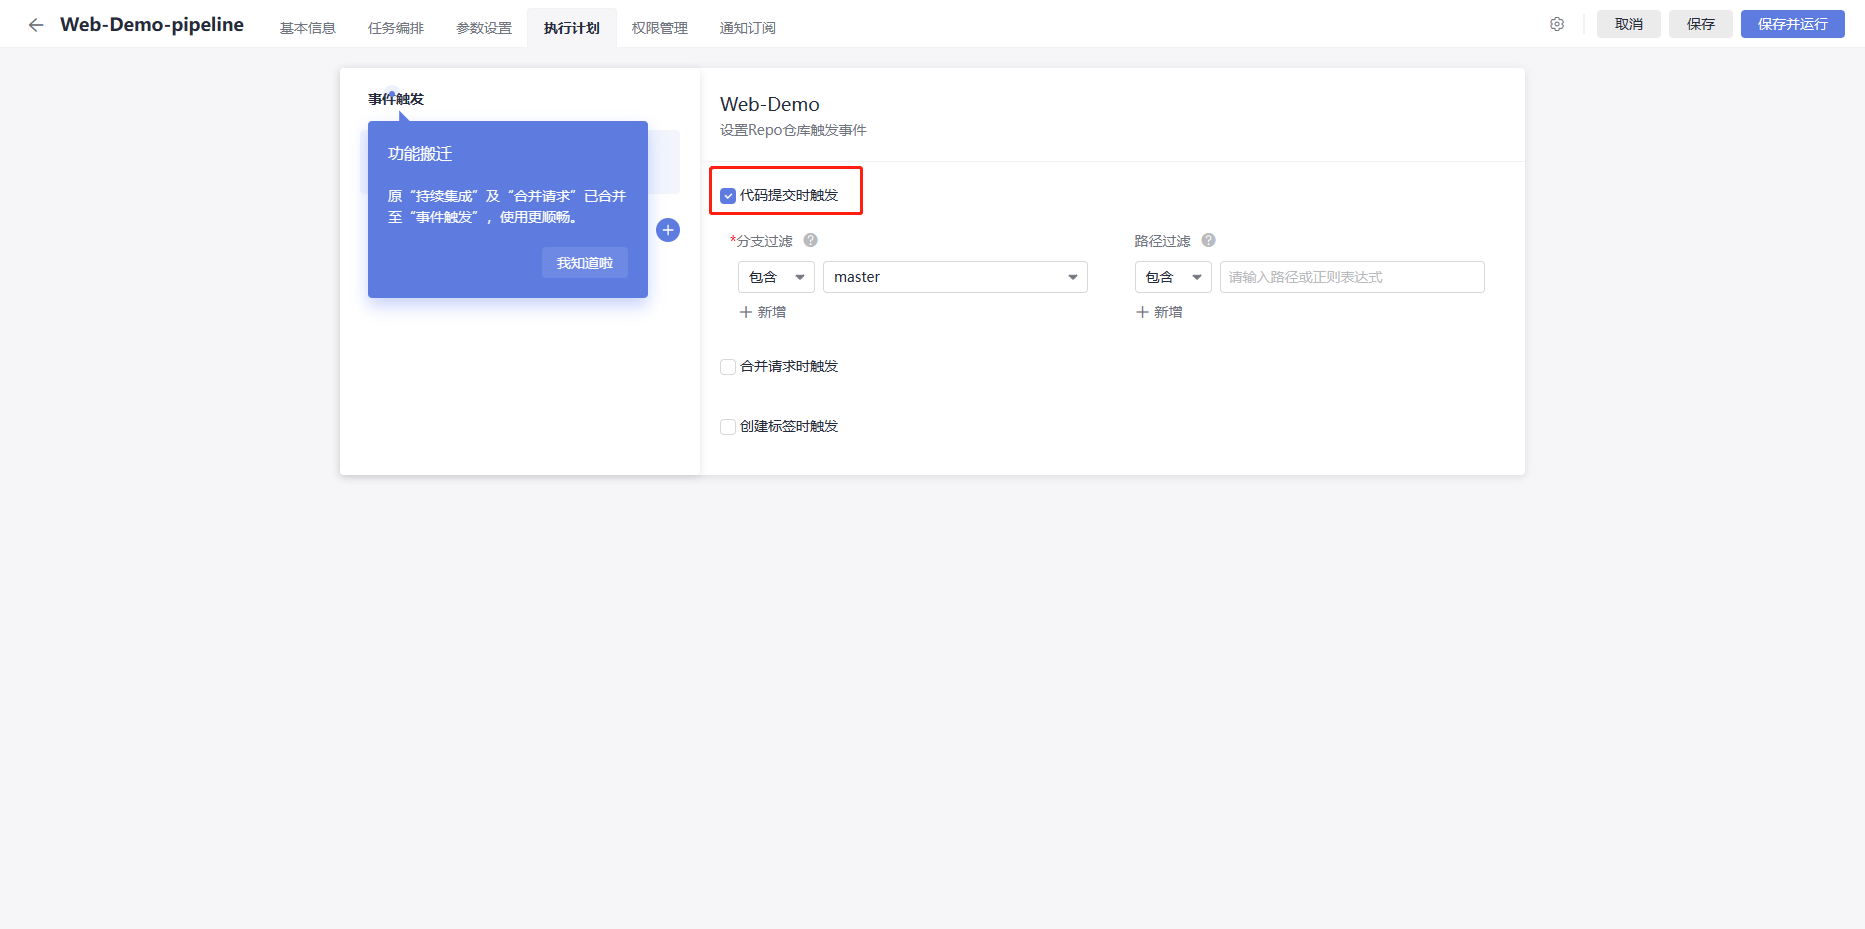The image size is (1865, 929).
Task: Switch to 通知订阅 tab
Action: pyautogui.click(x=748, y=28)
